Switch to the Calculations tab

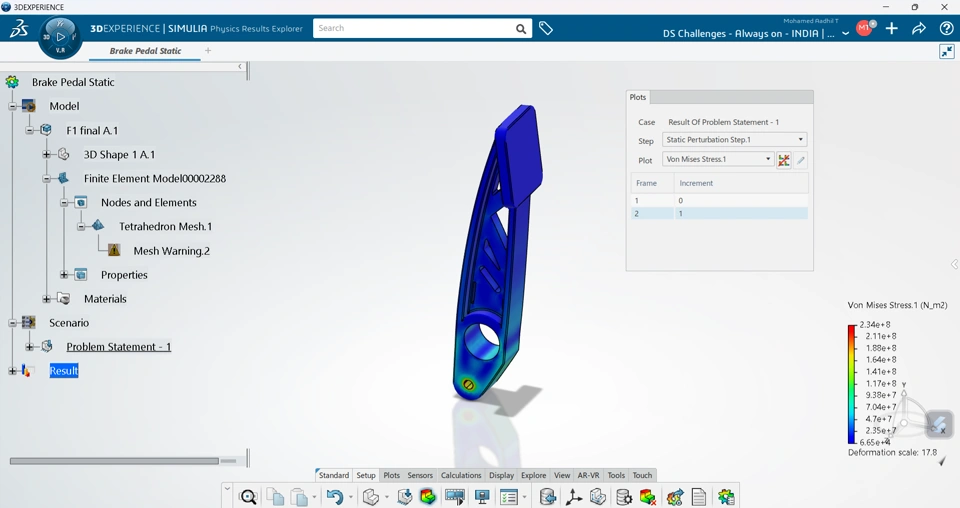pos(461,475)
